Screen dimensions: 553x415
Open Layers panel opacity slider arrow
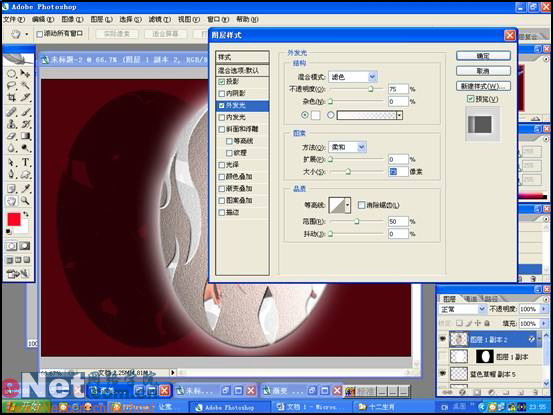[x=543, y=309]
